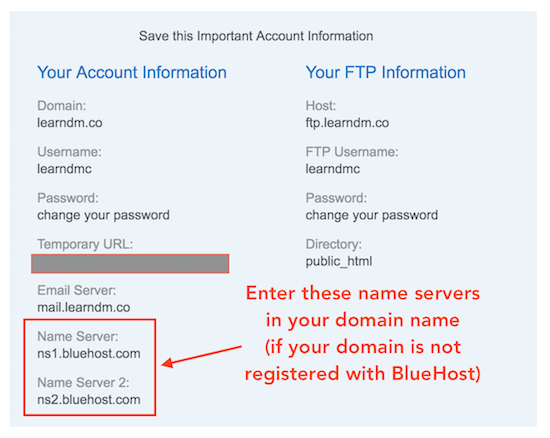Screen dimensions: 550x438
Task: Click the red arrow annotation
Action: 202,356
